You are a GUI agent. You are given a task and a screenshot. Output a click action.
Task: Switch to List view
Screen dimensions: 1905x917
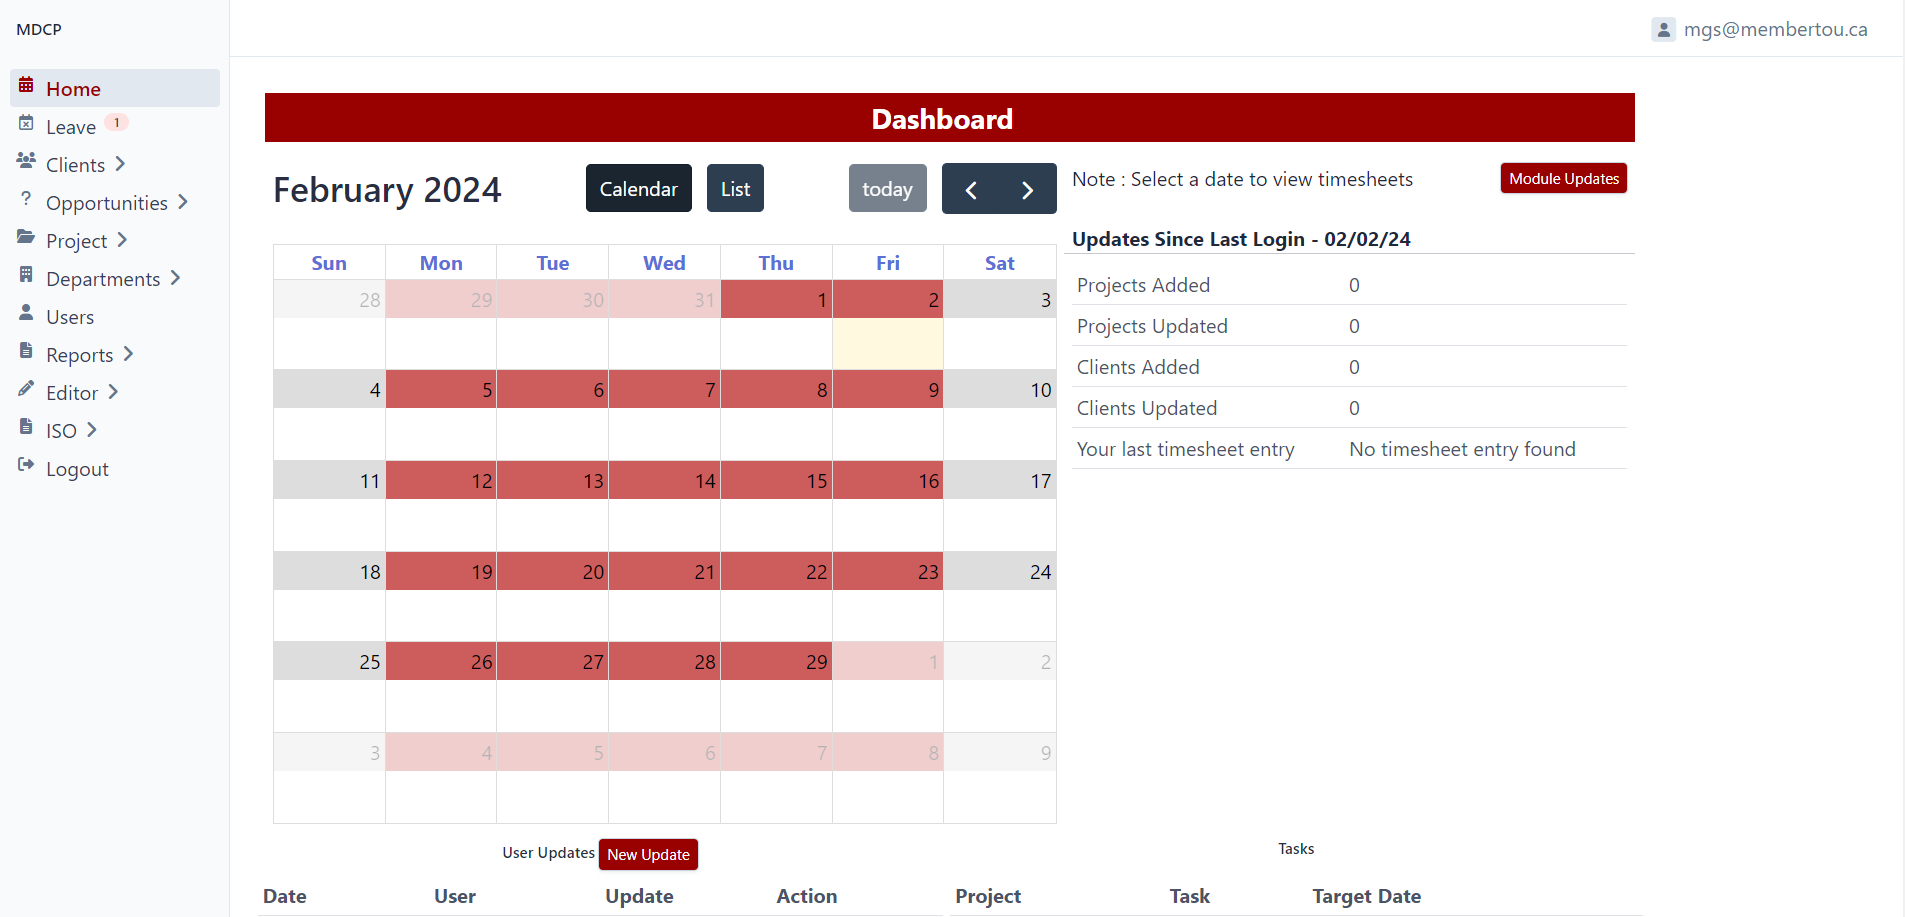735,189
